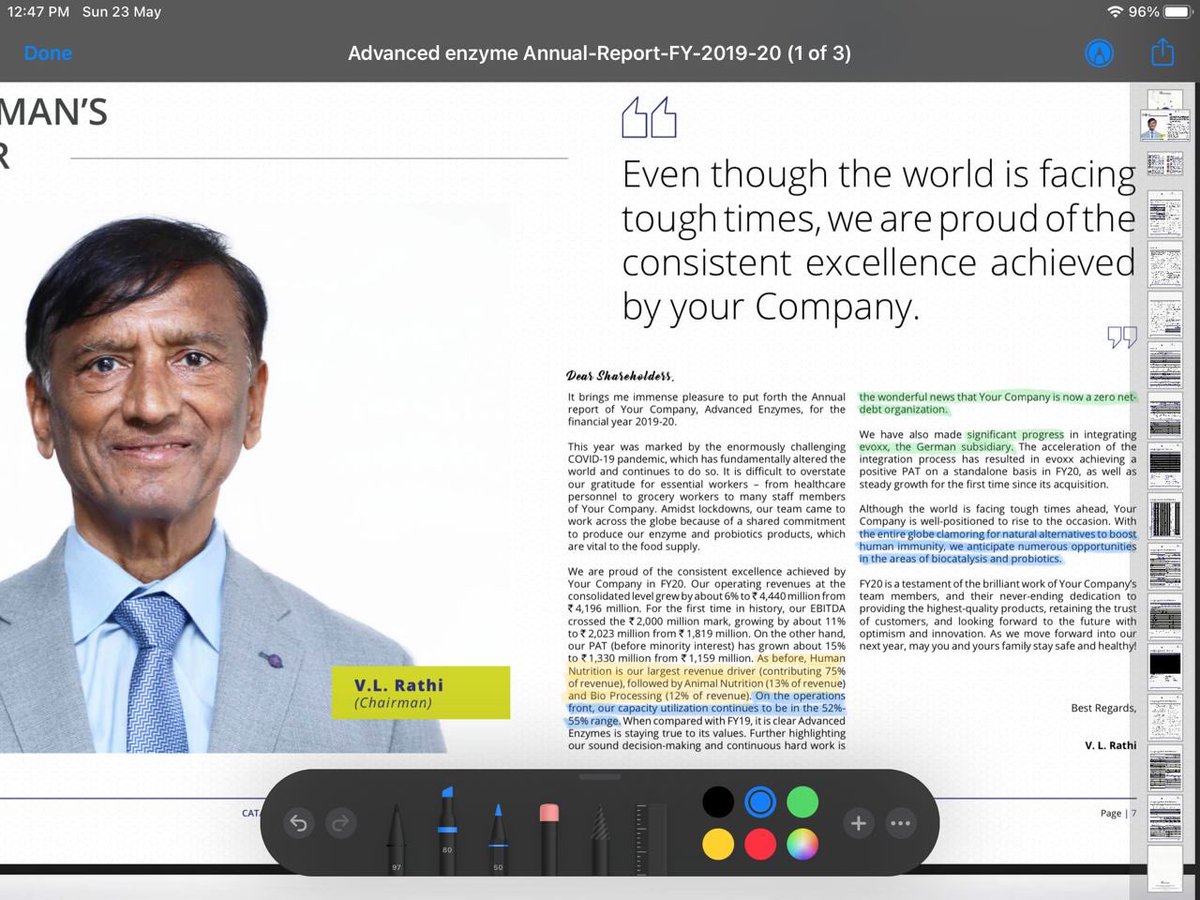Choose the yellow color swatch
Viewport: 1200px width, 900px height.
point(718,844)
